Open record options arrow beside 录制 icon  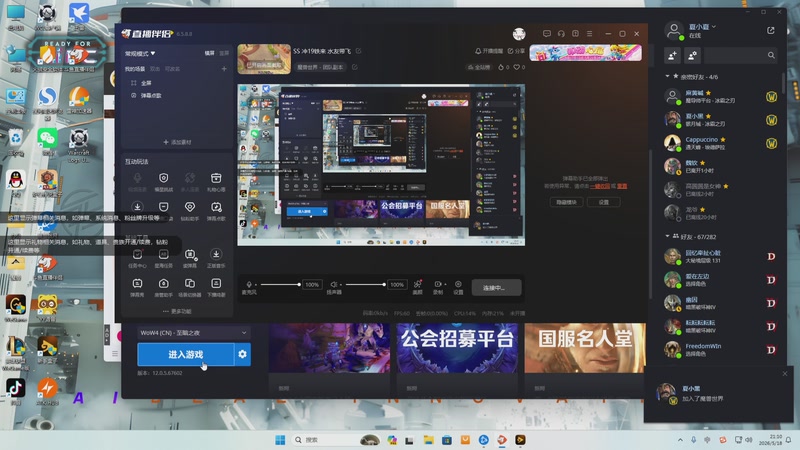pyautogui.click(x=445, y=284)
